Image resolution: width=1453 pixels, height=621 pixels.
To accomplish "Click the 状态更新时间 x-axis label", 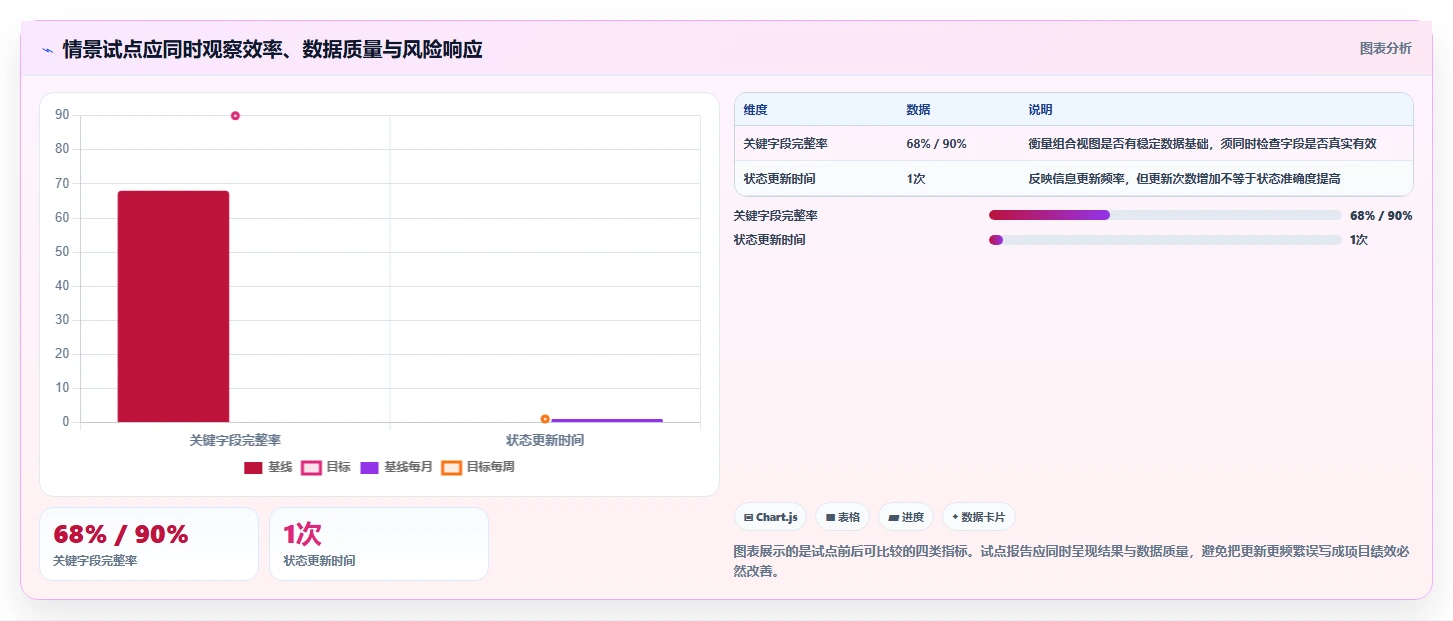I will 545,440.
